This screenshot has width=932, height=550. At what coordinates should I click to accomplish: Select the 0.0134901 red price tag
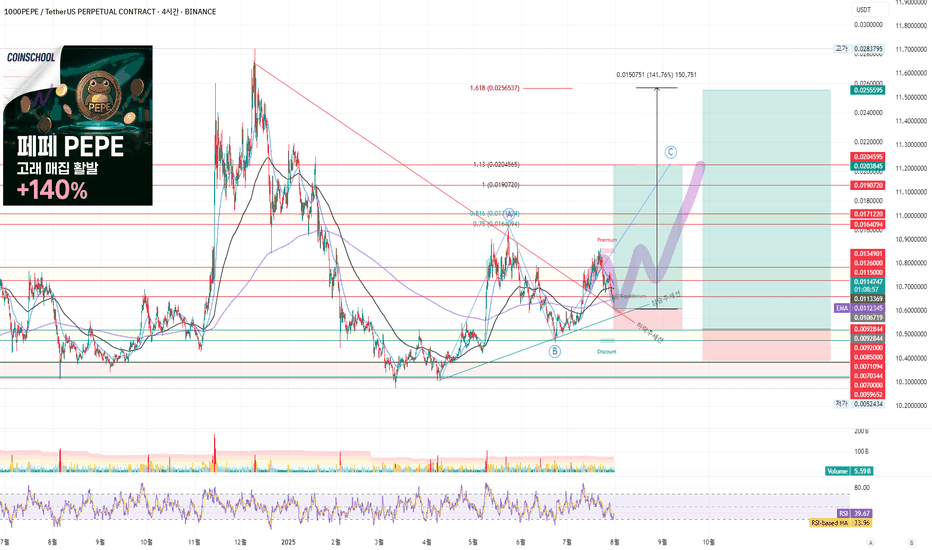[868, 254]
